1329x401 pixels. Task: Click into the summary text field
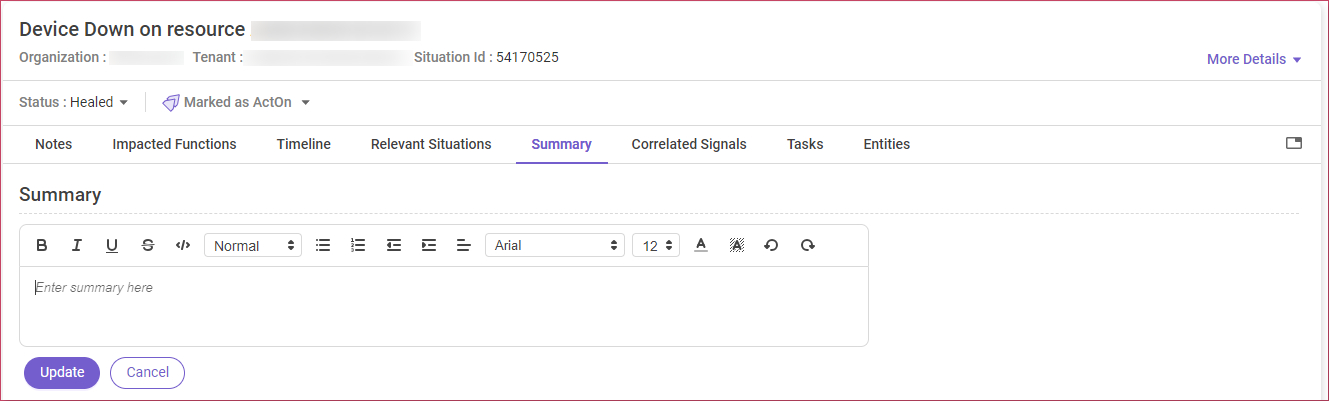(444, 306)
